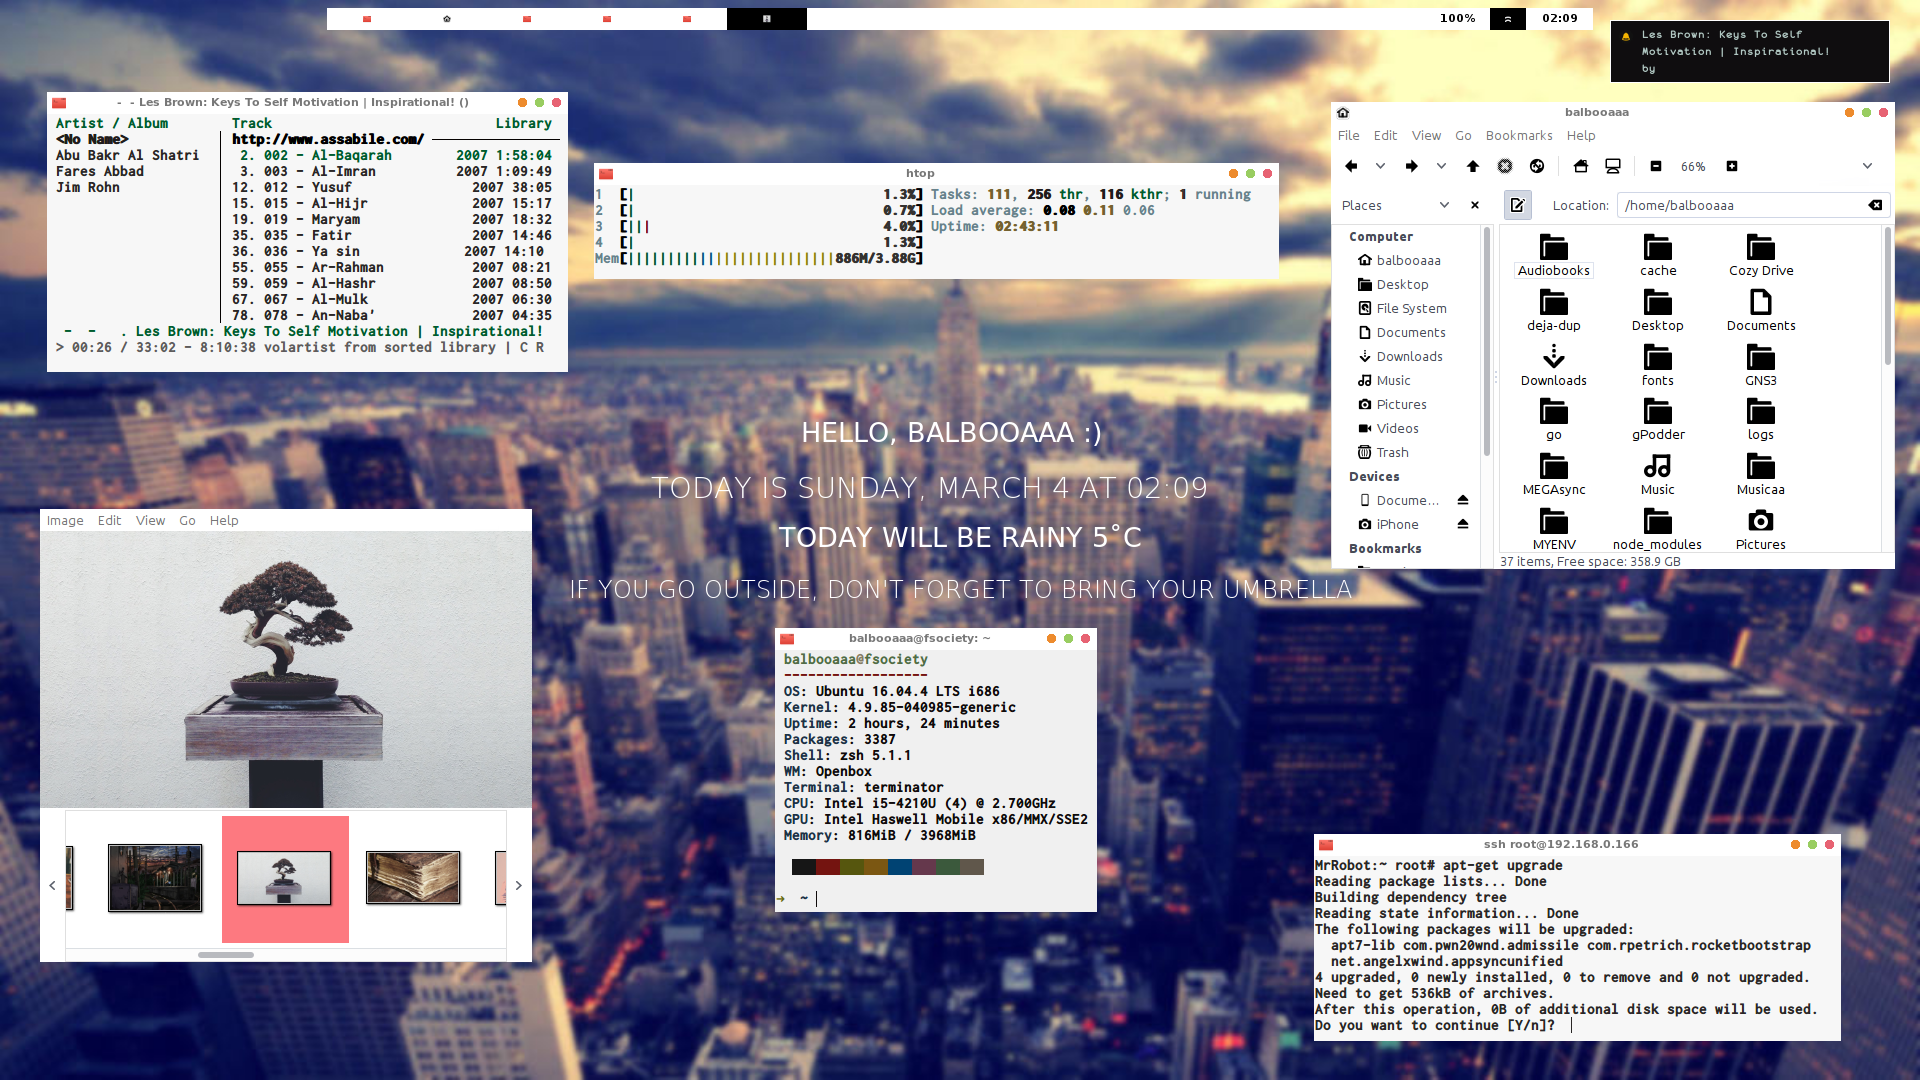Zoom out in the file manager
This screenshot has width=1920, height=1080.
pyautogui.click(x=1656, y=166)
